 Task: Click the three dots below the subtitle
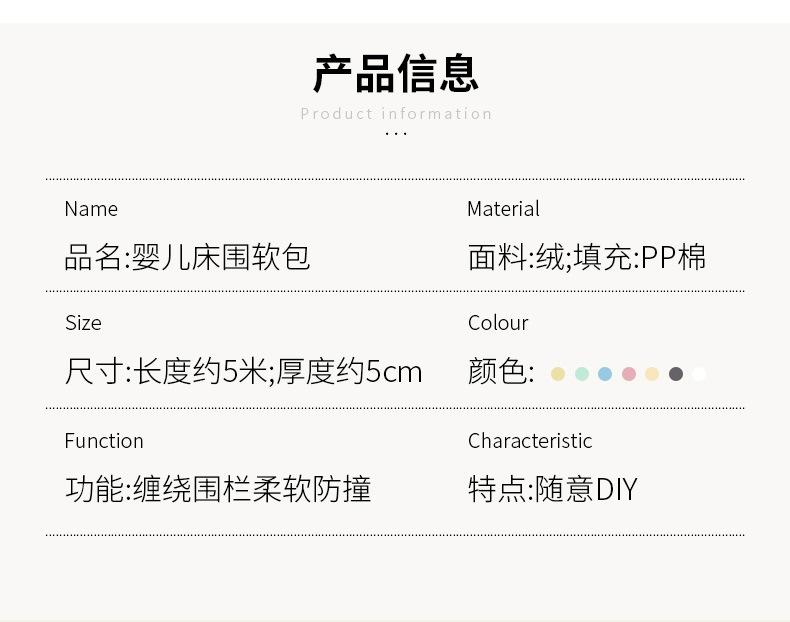(396, 133)
